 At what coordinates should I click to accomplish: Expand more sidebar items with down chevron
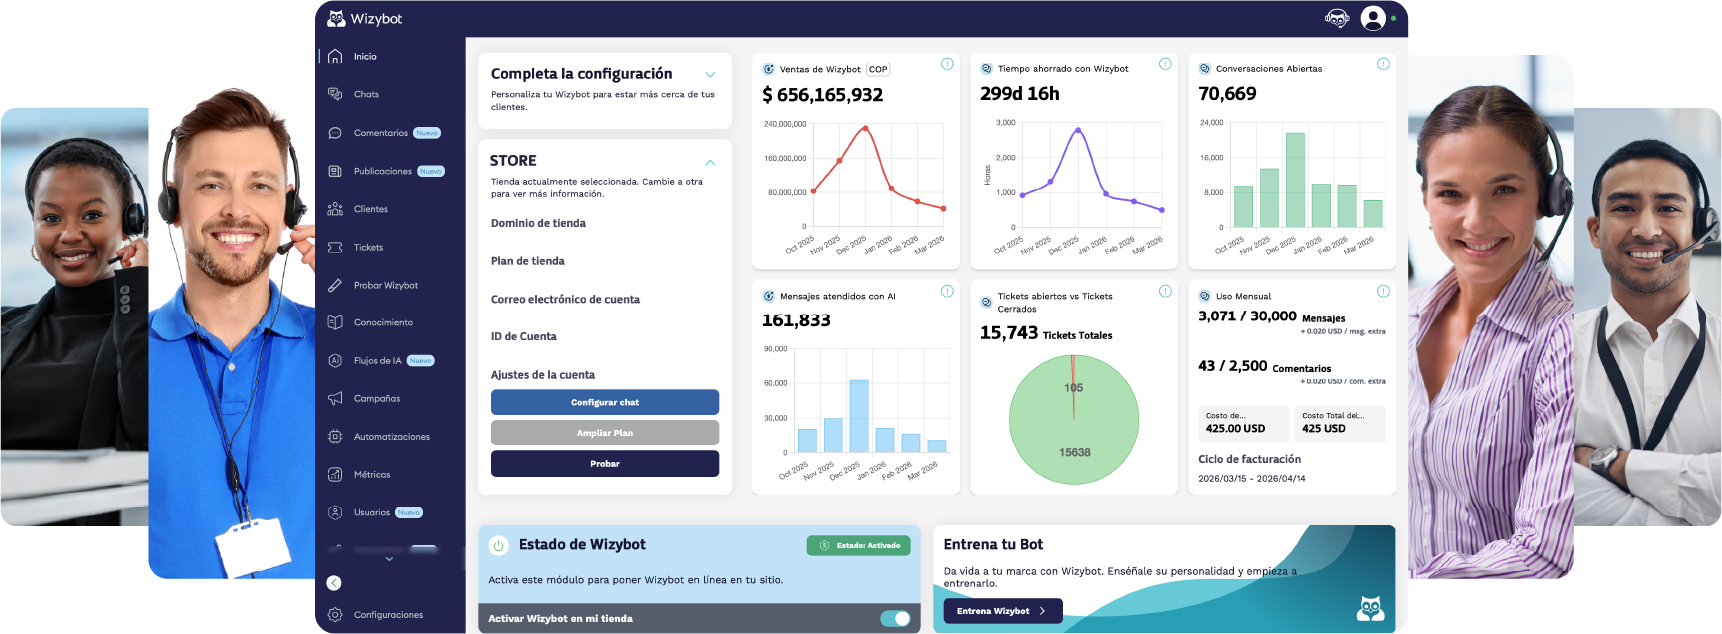tap(389, 559)
